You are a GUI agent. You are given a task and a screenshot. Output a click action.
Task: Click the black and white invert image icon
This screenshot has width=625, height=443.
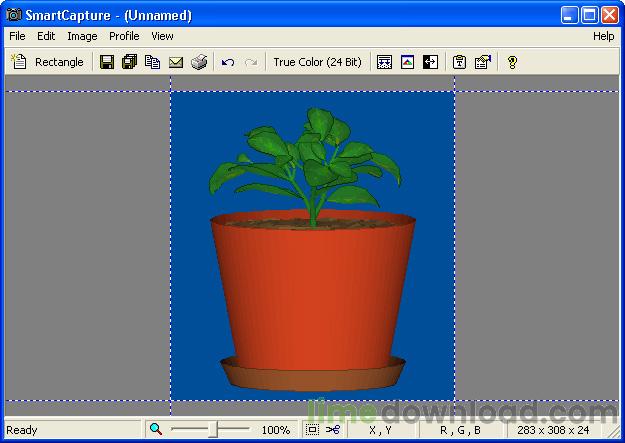(x=430, y=62)
